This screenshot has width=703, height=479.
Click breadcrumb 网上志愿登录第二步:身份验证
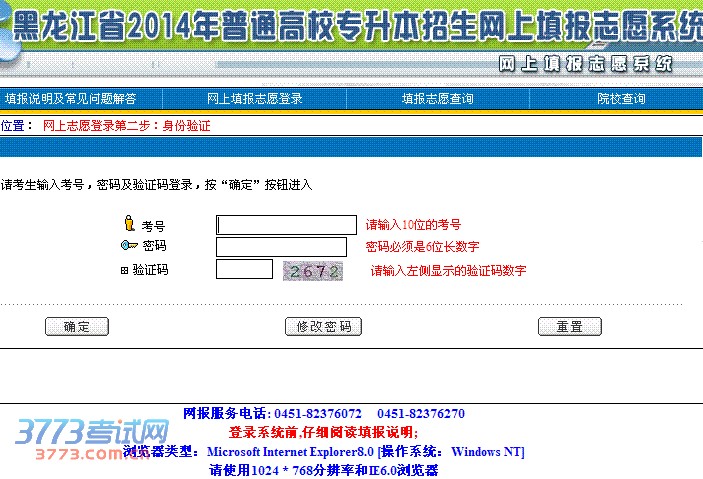(x=127, y=126)
